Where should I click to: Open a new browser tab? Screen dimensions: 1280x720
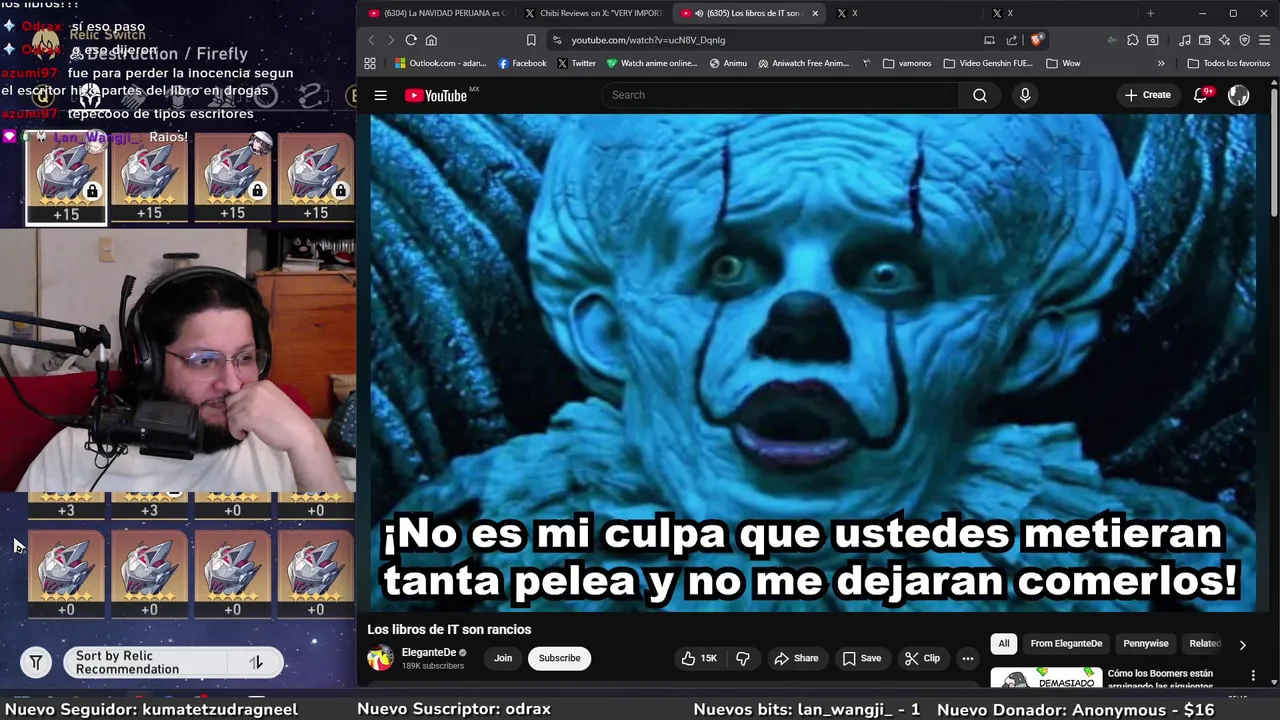(x=1150, y=13)
